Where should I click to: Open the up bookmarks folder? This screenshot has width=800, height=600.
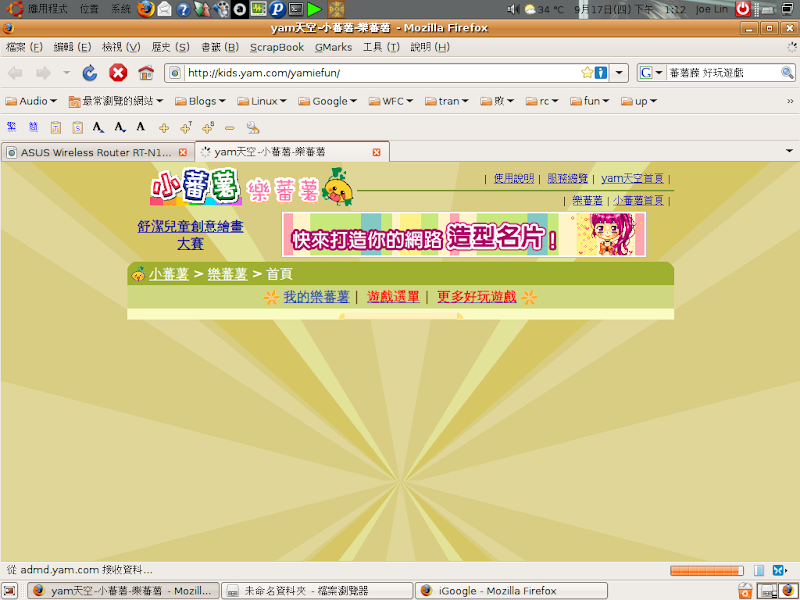point(639,101)
